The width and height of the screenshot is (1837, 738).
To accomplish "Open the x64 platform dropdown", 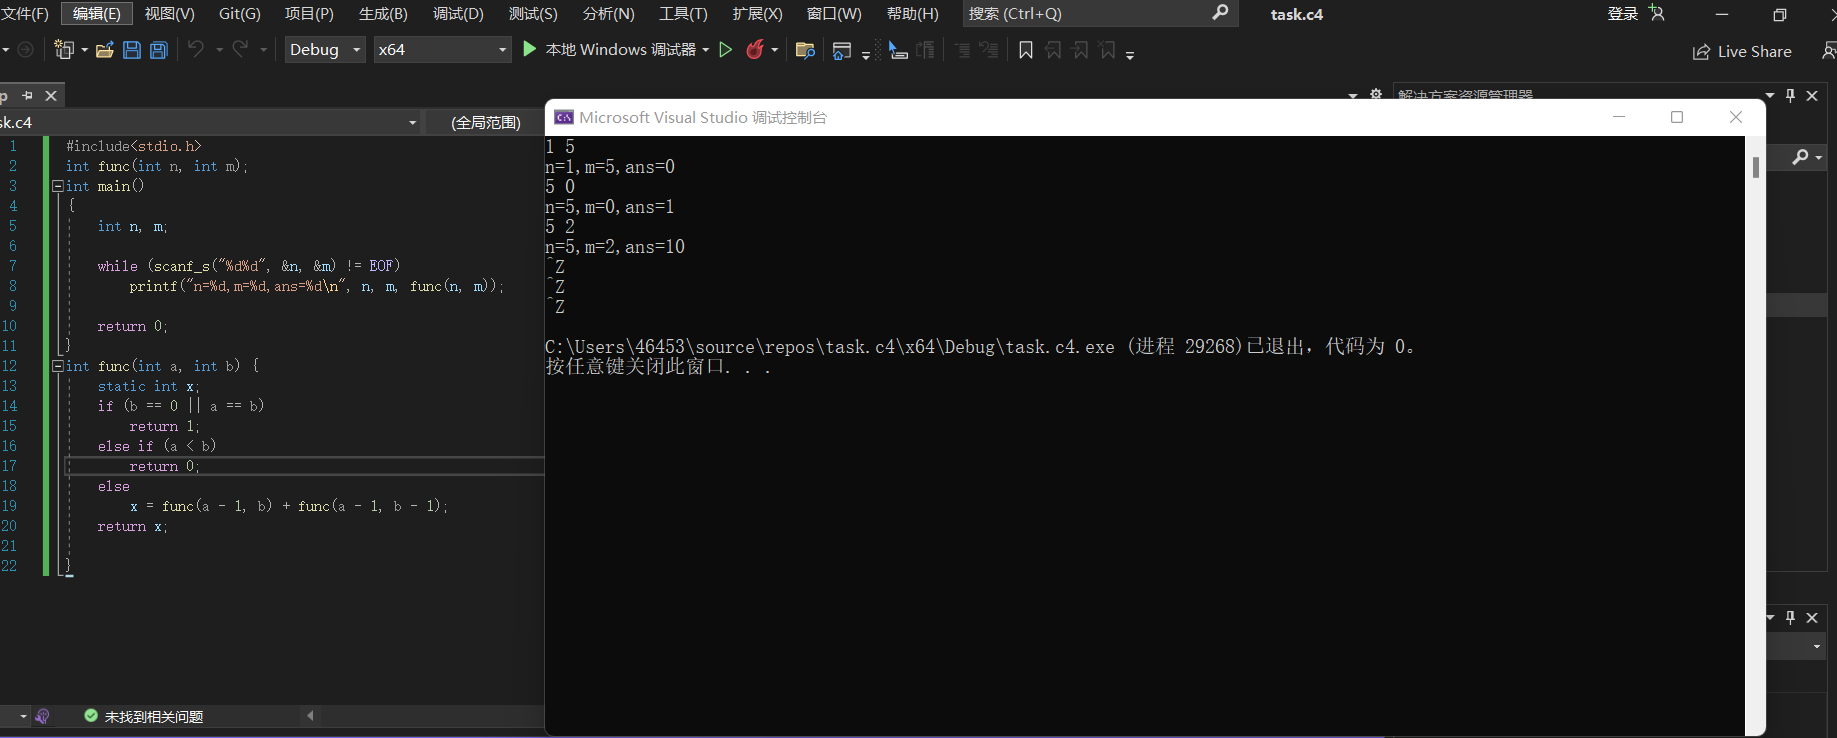I will coord(442,50).
